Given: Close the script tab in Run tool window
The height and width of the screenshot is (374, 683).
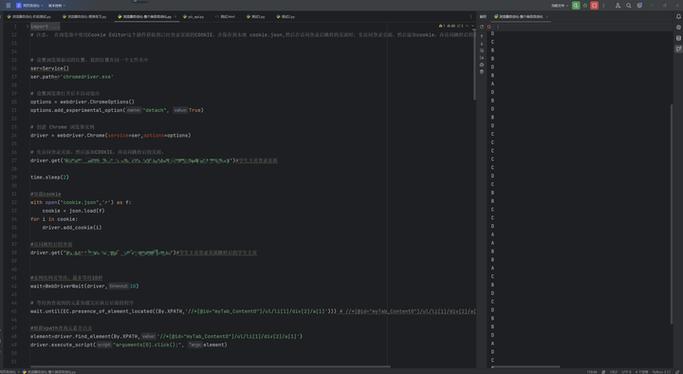Looking at the screenshot, I should point(547,17).
